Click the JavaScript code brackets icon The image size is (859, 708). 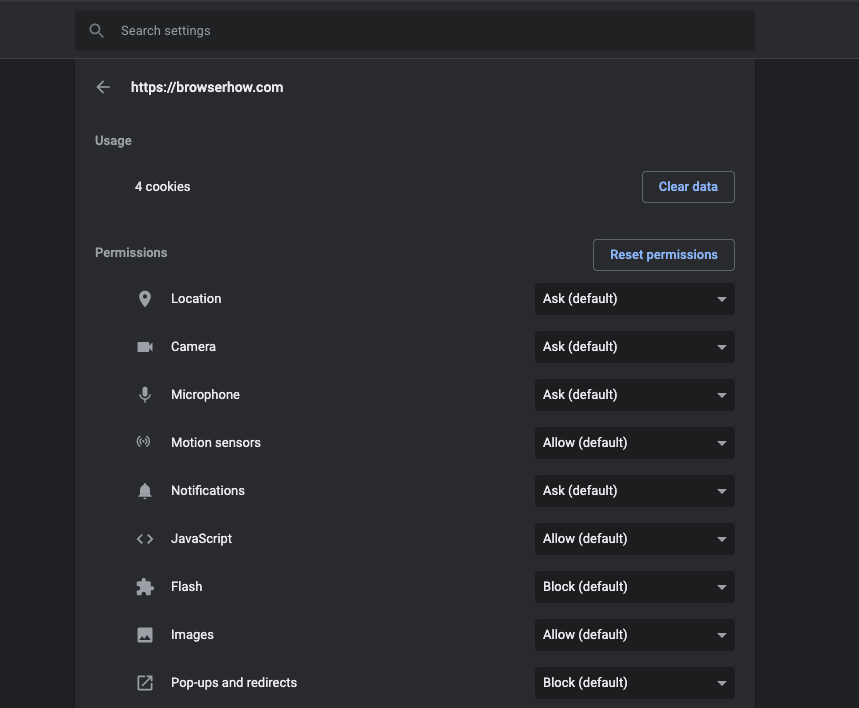pyautogui.click(x=145, y=539)
